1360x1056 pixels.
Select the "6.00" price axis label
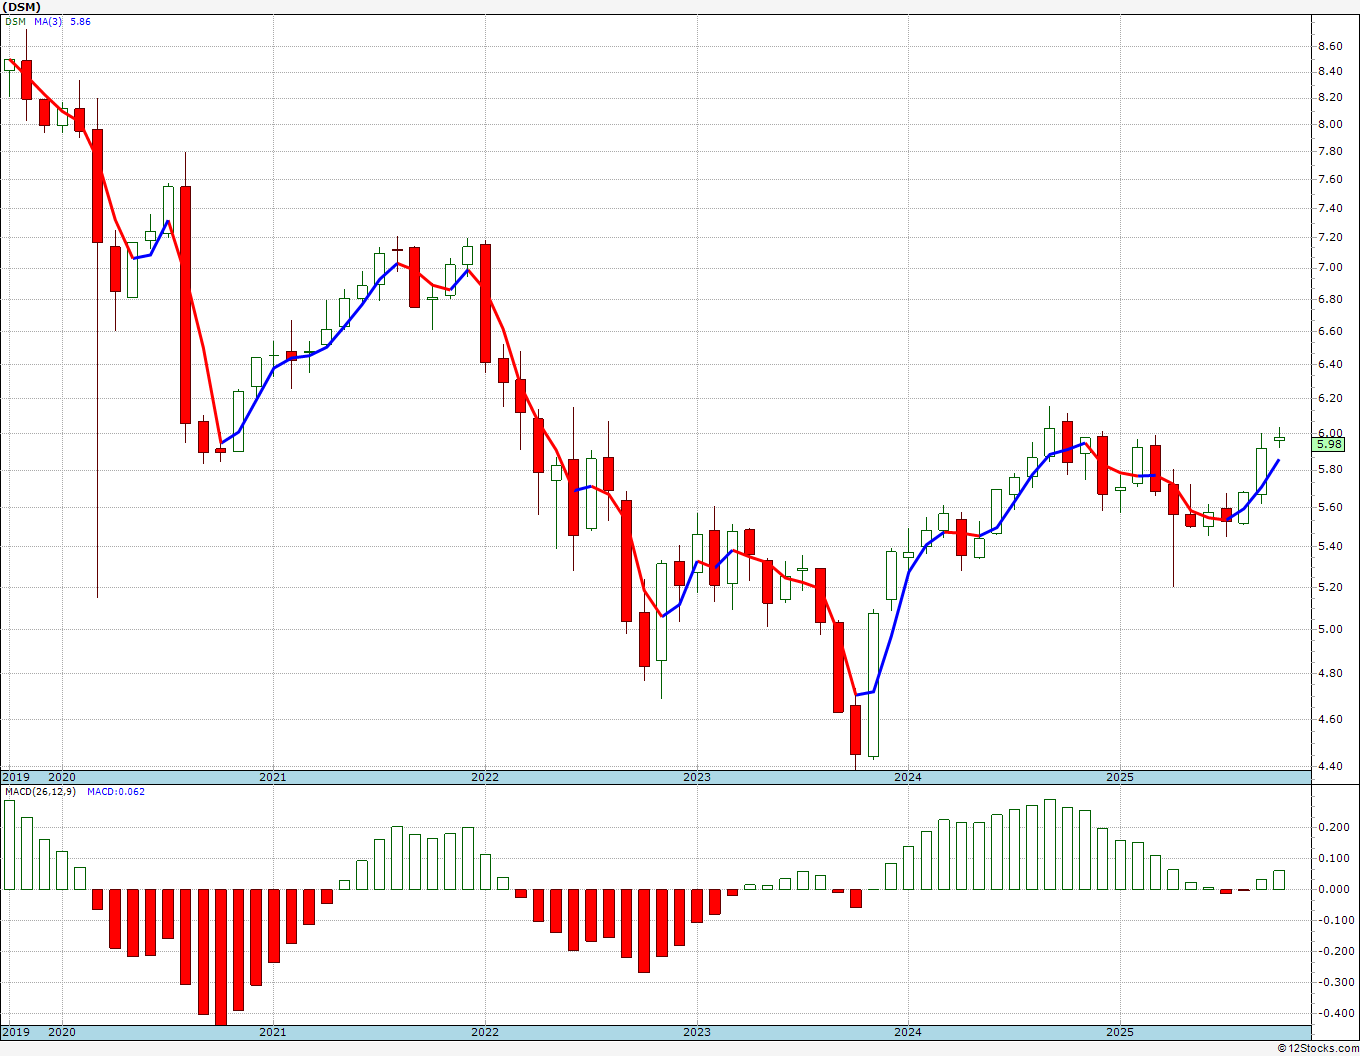pos(1330,432)
